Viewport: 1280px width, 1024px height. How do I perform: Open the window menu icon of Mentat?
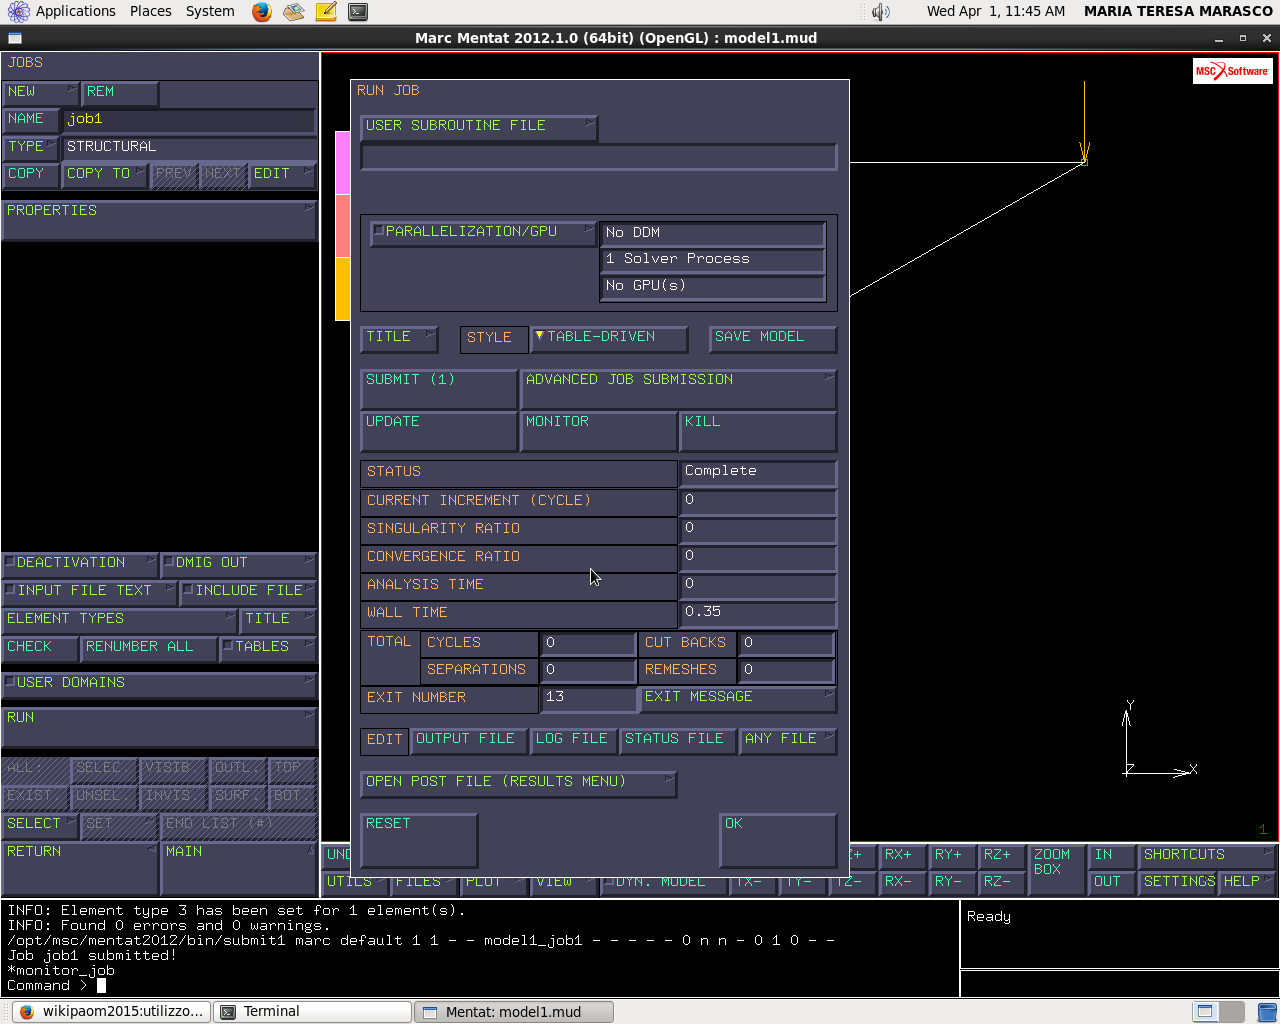pos(14,38)
